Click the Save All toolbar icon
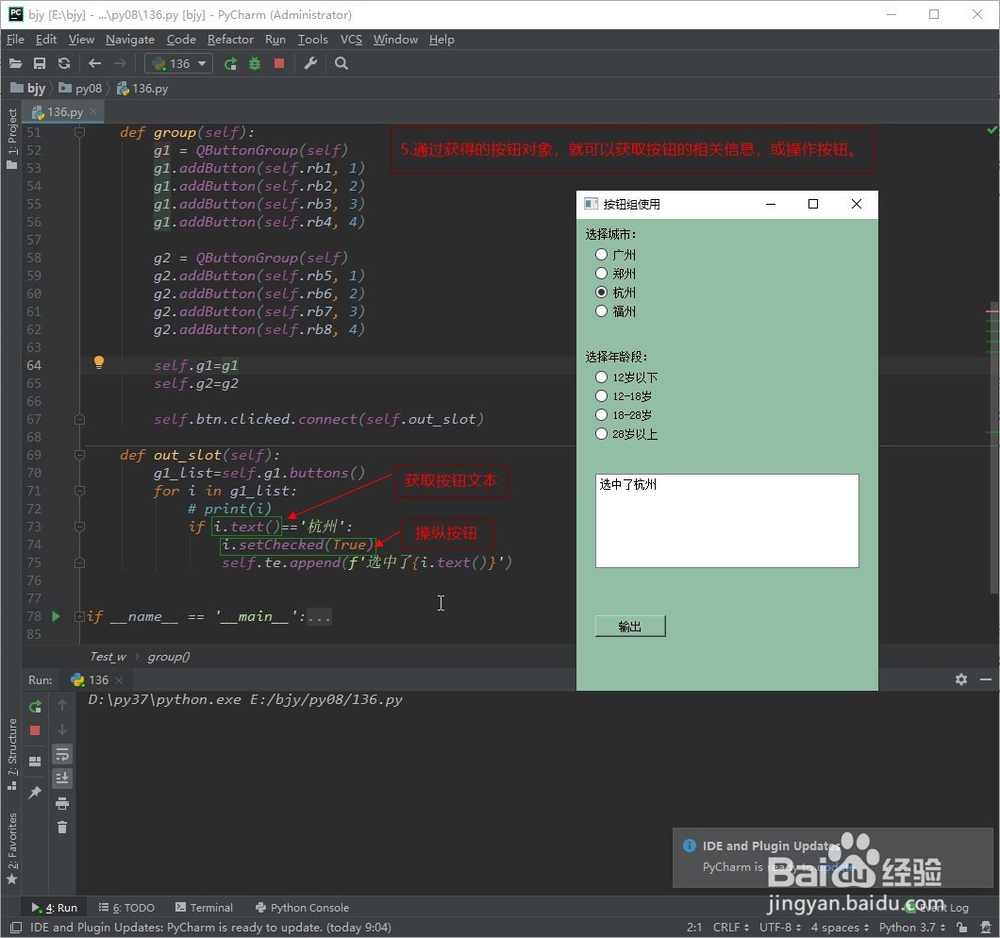This screenshot has height=938, width=1000. [x=40, y=63]
